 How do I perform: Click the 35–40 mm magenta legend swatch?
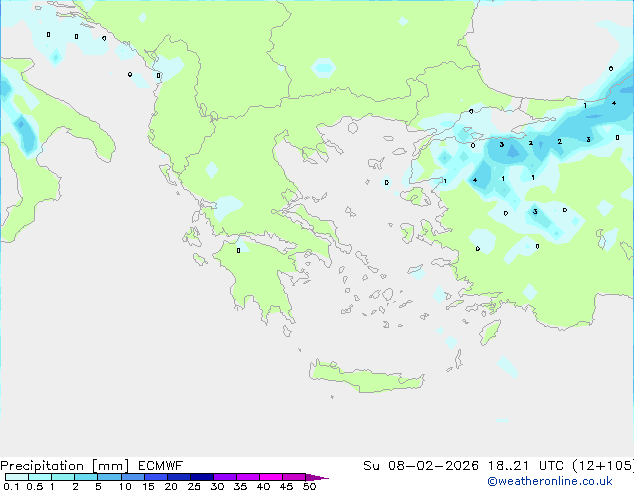tap(248, 477)
